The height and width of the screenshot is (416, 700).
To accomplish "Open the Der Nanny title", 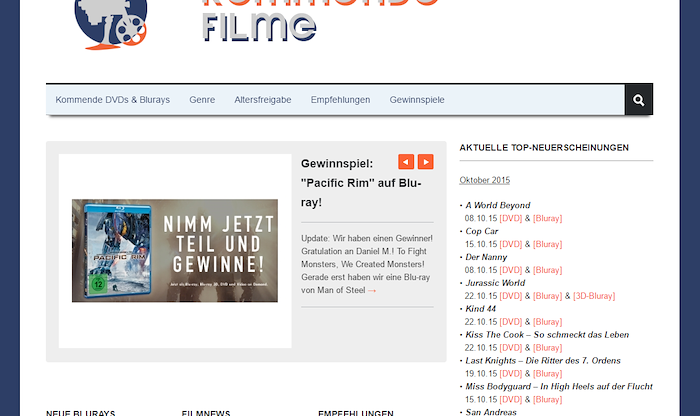I will 486,257.
